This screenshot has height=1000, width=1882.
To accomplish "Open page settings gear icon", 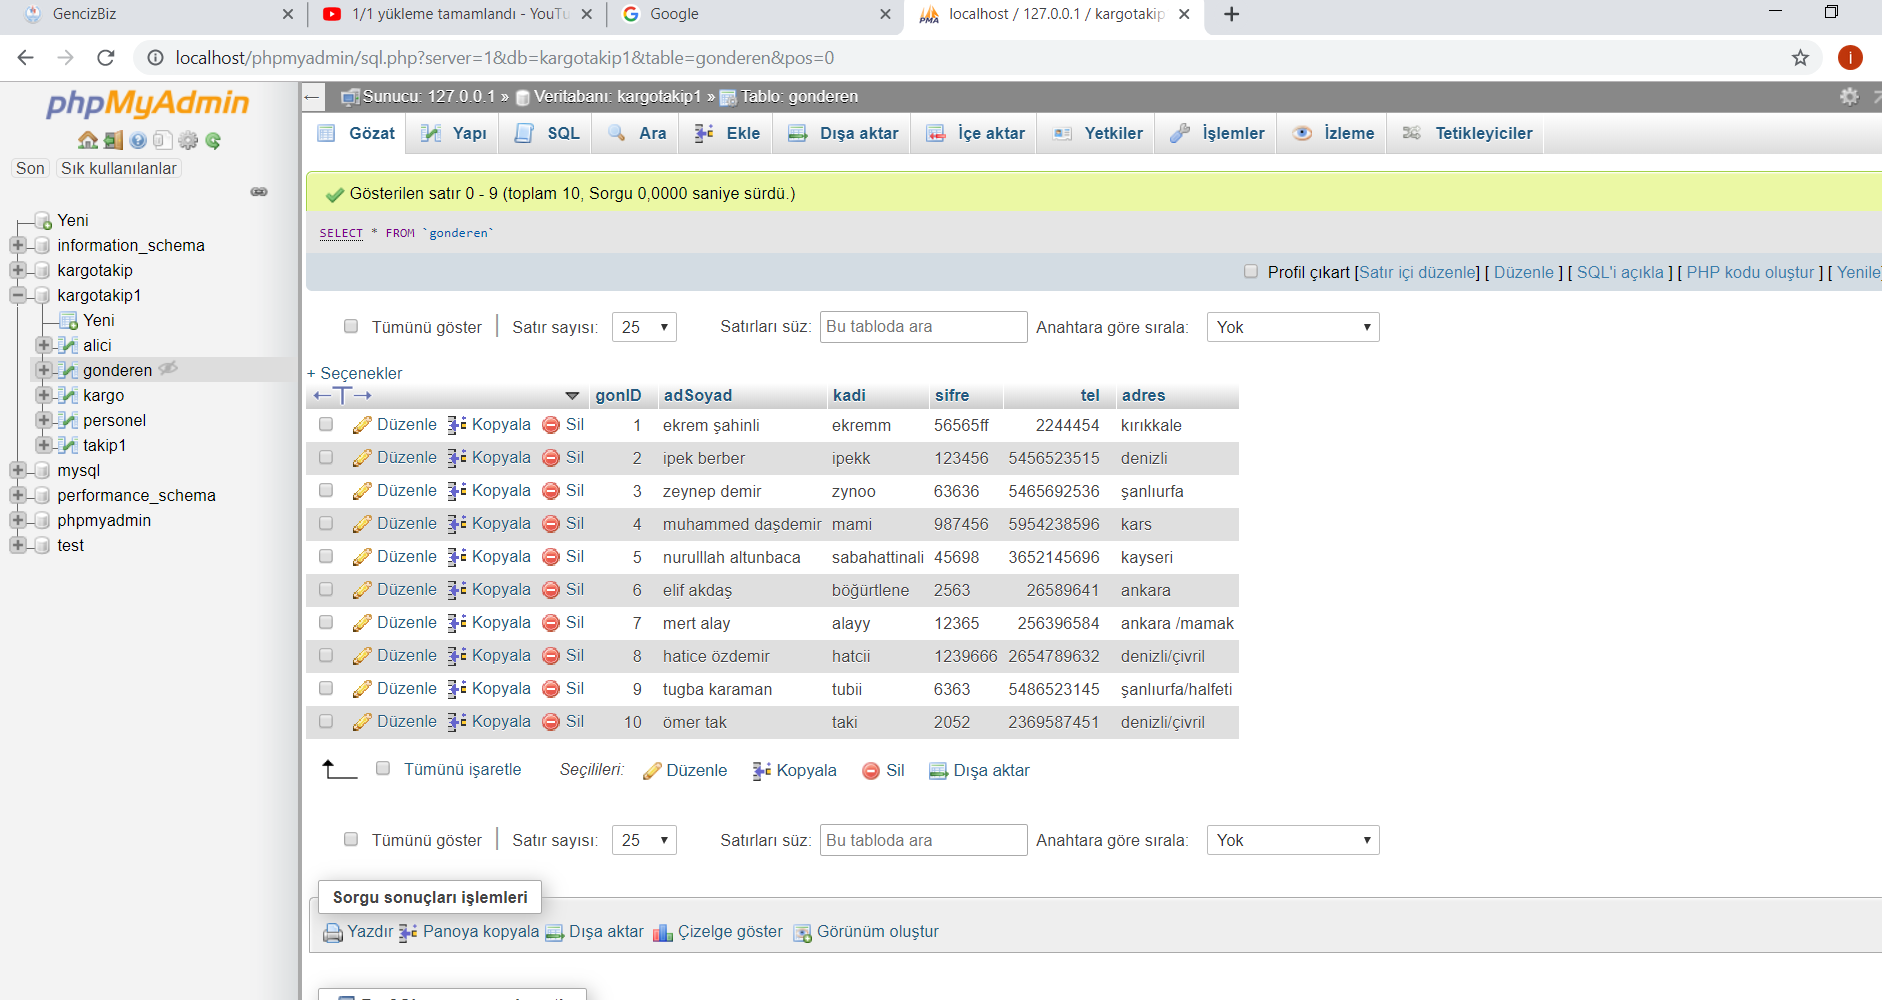I will [x=1849, y=96].
